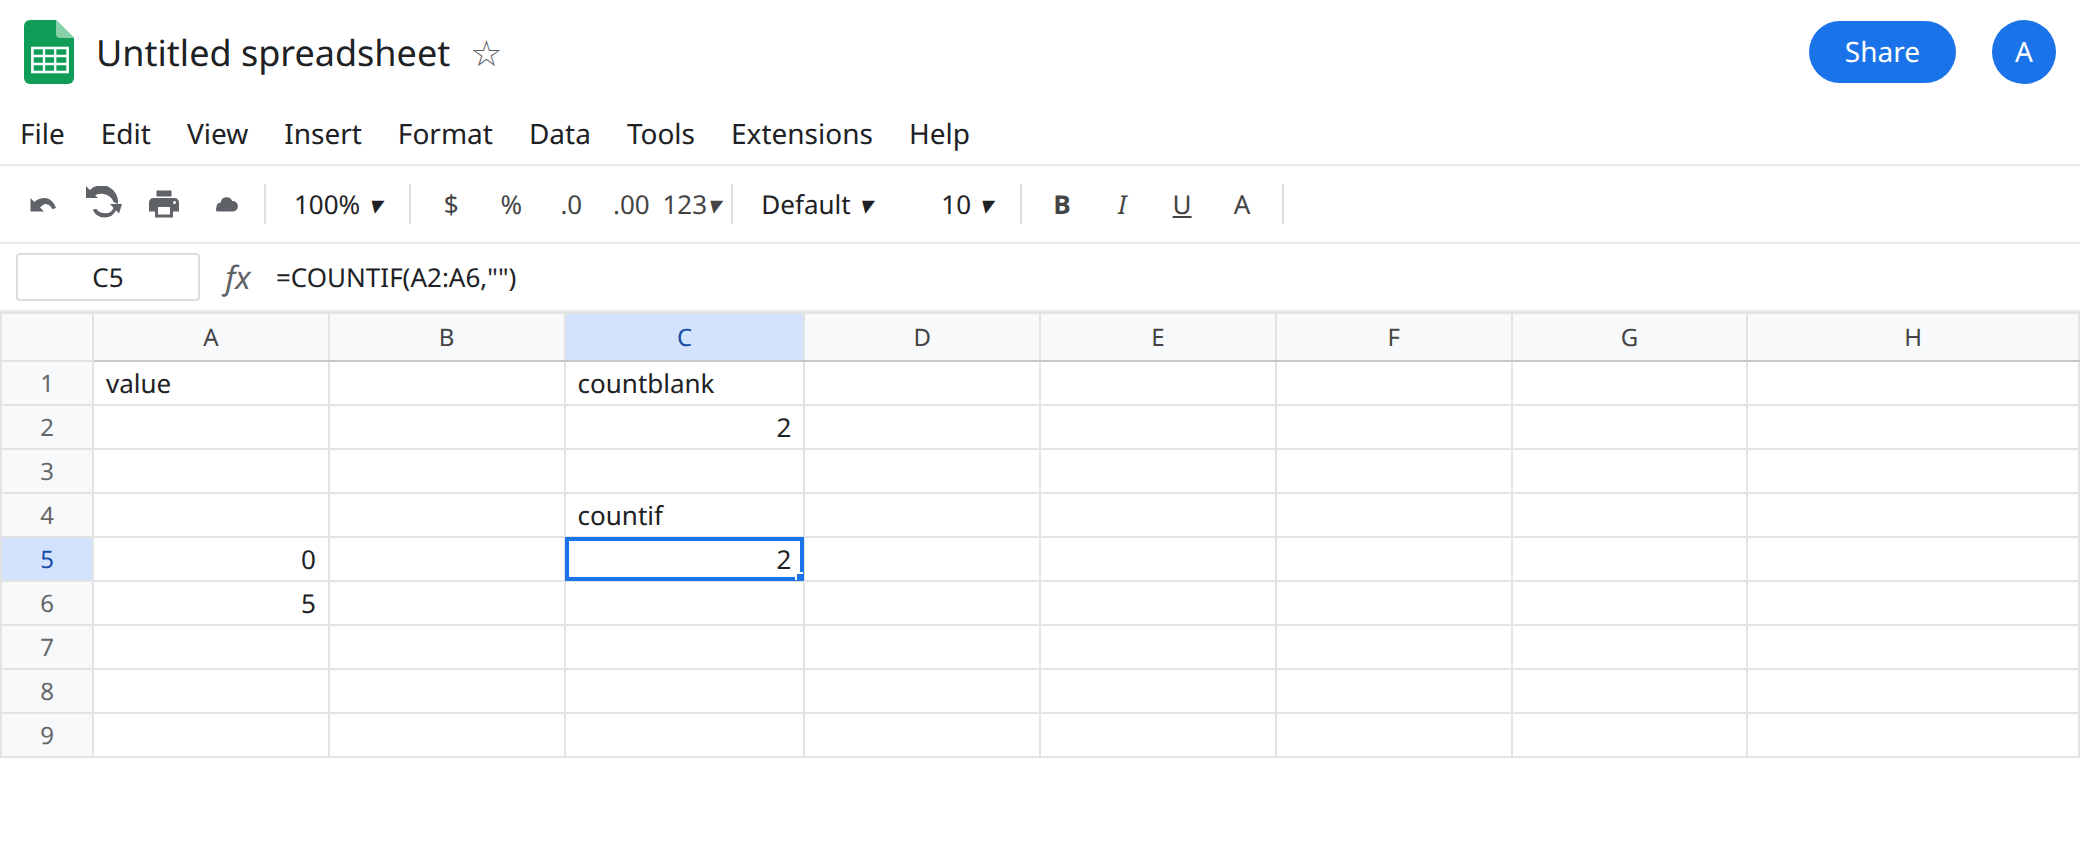Format as percent with % icon

click(x=511, y=205)
